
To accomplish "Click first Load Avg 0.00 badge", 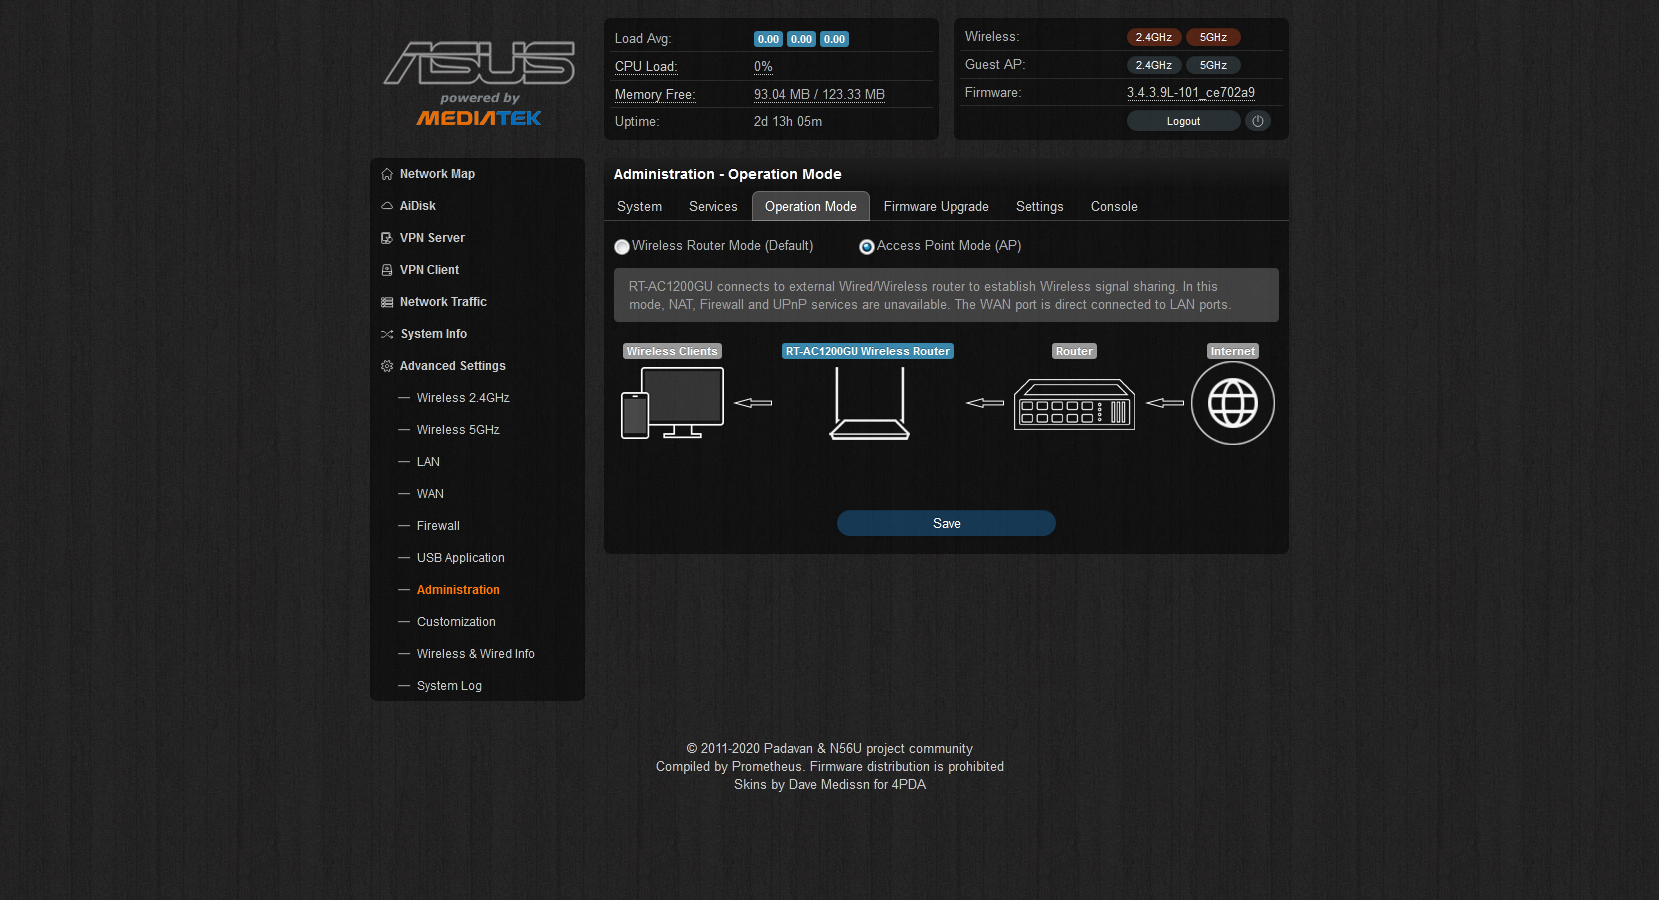I will click(x=768, y=39).
